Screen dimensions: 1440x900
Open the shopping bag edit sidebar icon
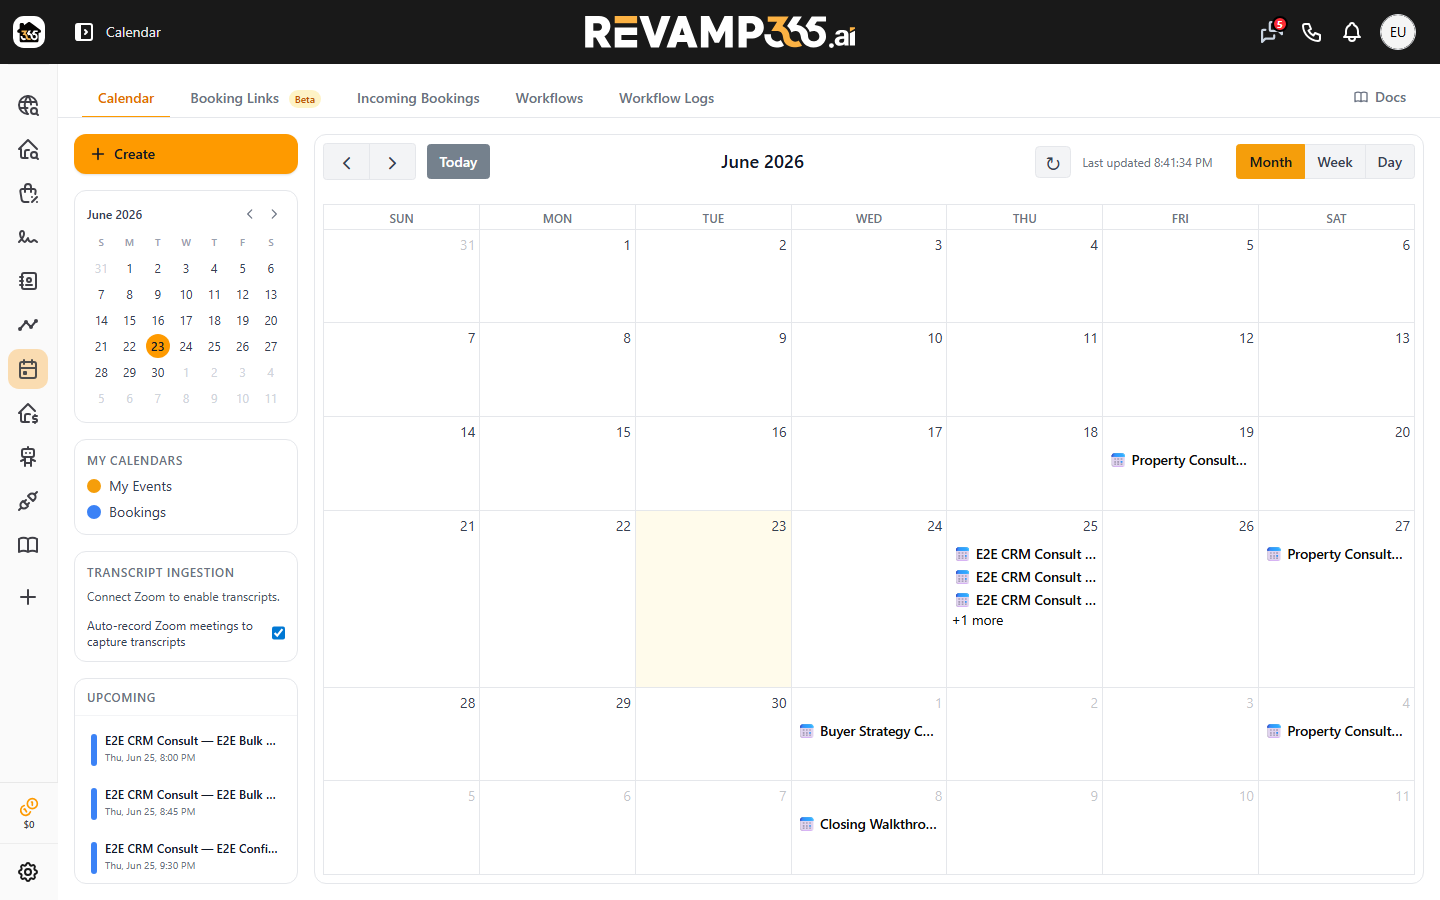click(x=28, y=193)
